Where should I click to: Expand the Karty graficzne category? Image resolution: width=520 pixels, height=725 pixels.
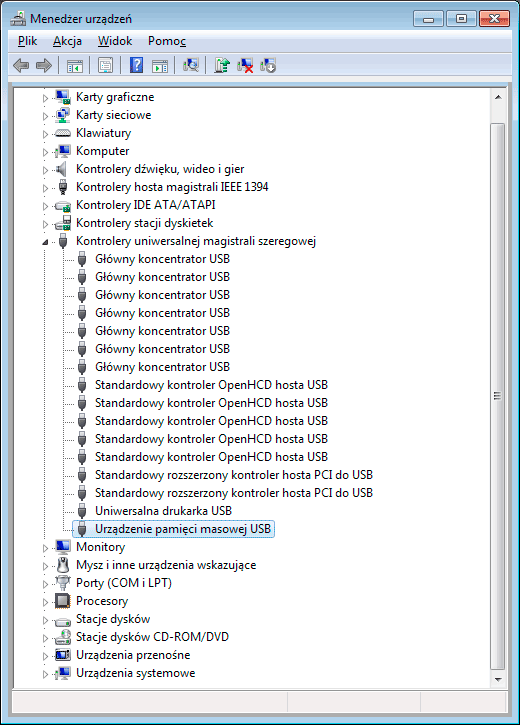tap(45, 98)
